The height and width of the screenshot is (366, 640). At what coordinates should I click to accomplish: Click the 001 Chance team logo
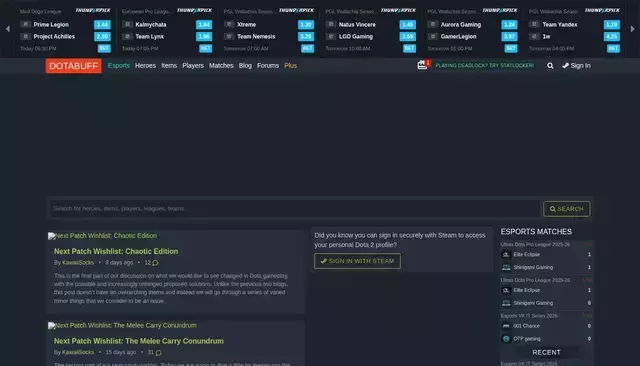506,326
